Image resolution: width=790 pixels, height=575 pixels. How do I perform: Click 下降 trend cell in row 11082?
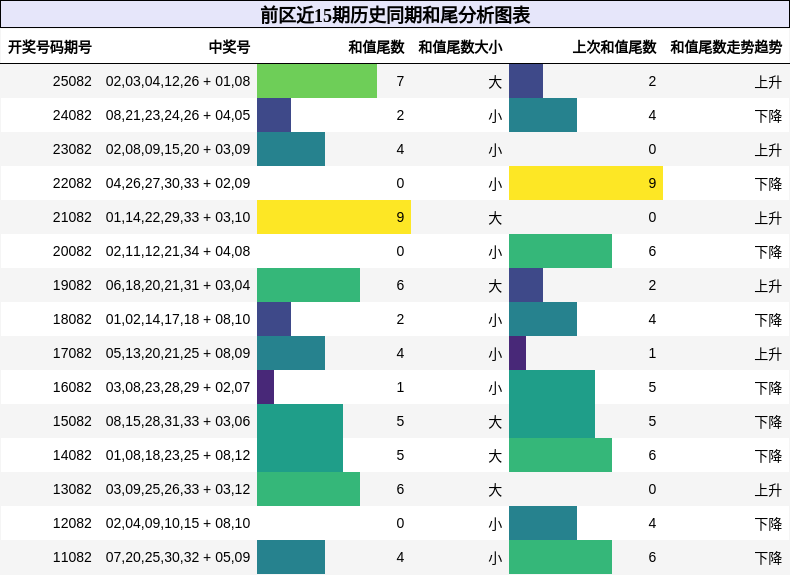click(x=768, y=558)
